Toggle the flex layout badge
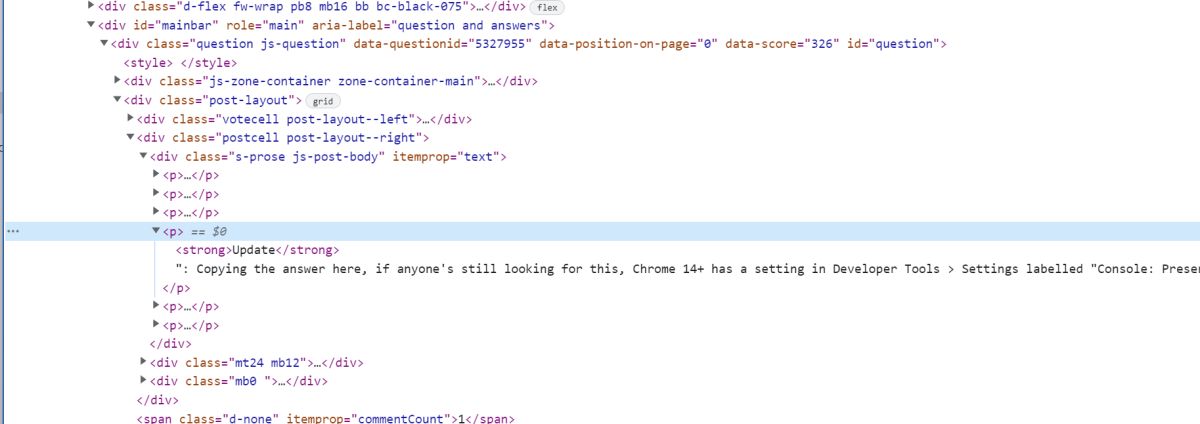The height and width of the screenshot is (424, 1200). 547,6
